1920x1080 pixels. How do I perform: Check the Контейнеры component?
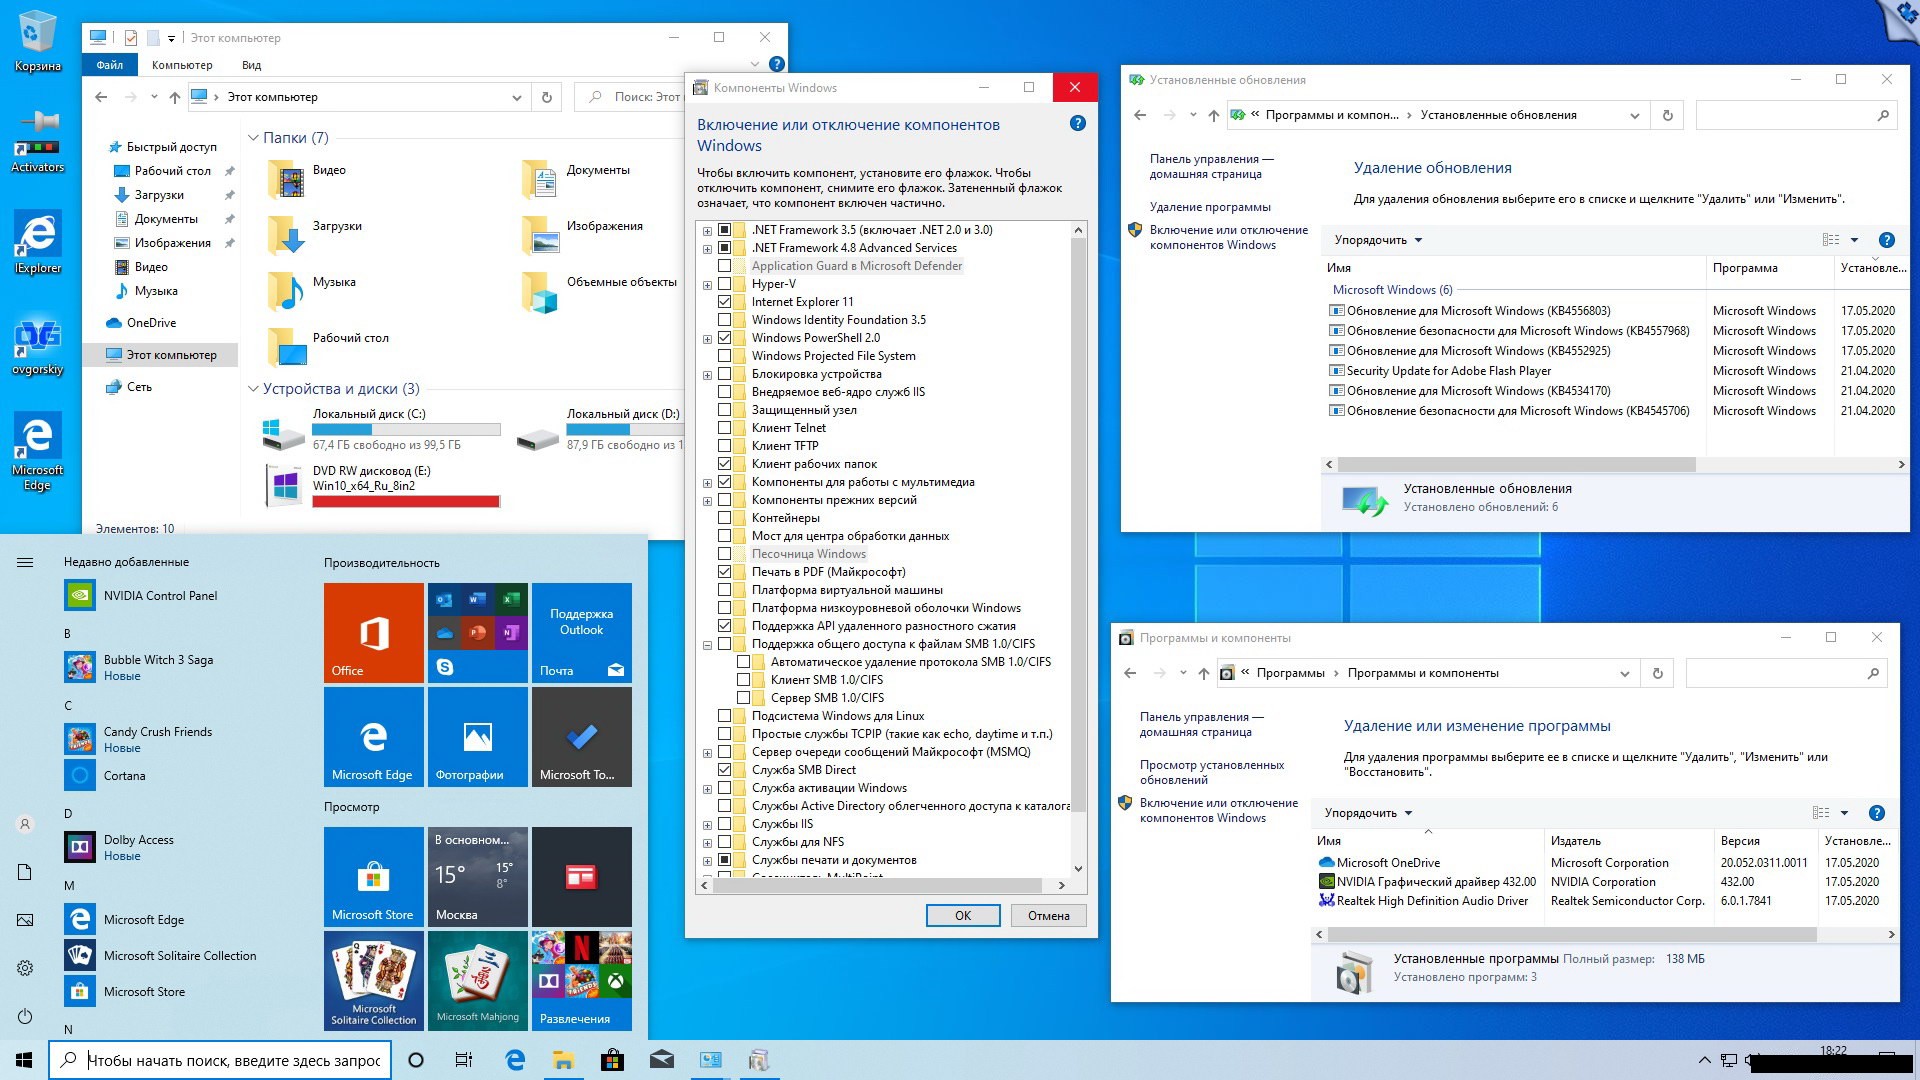tap(724, 518)
